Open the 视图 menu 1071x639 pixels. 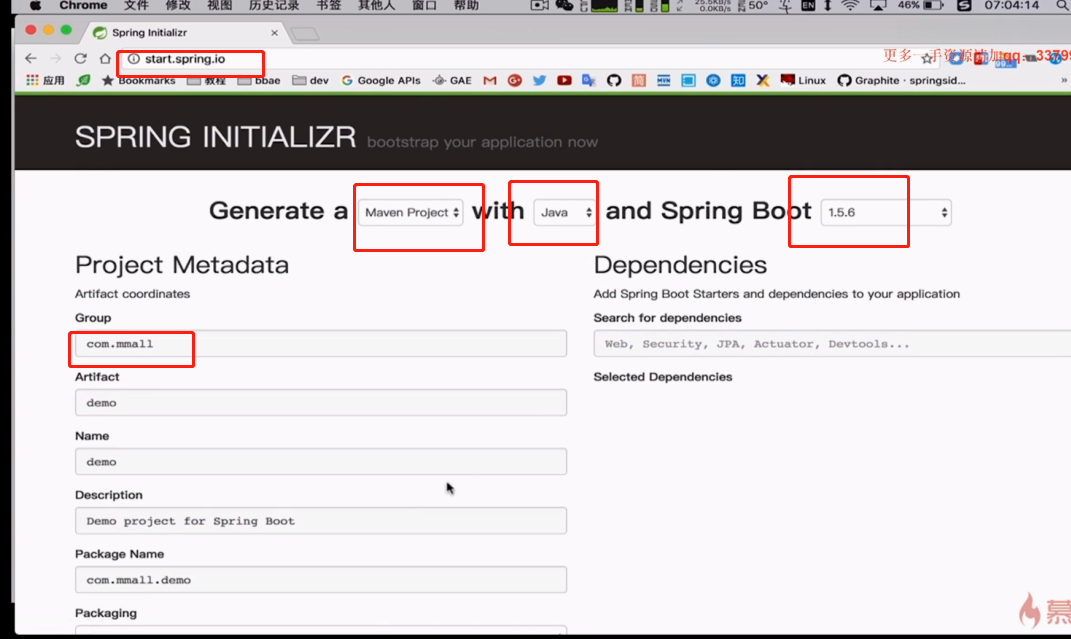click(x=219, y=5)
